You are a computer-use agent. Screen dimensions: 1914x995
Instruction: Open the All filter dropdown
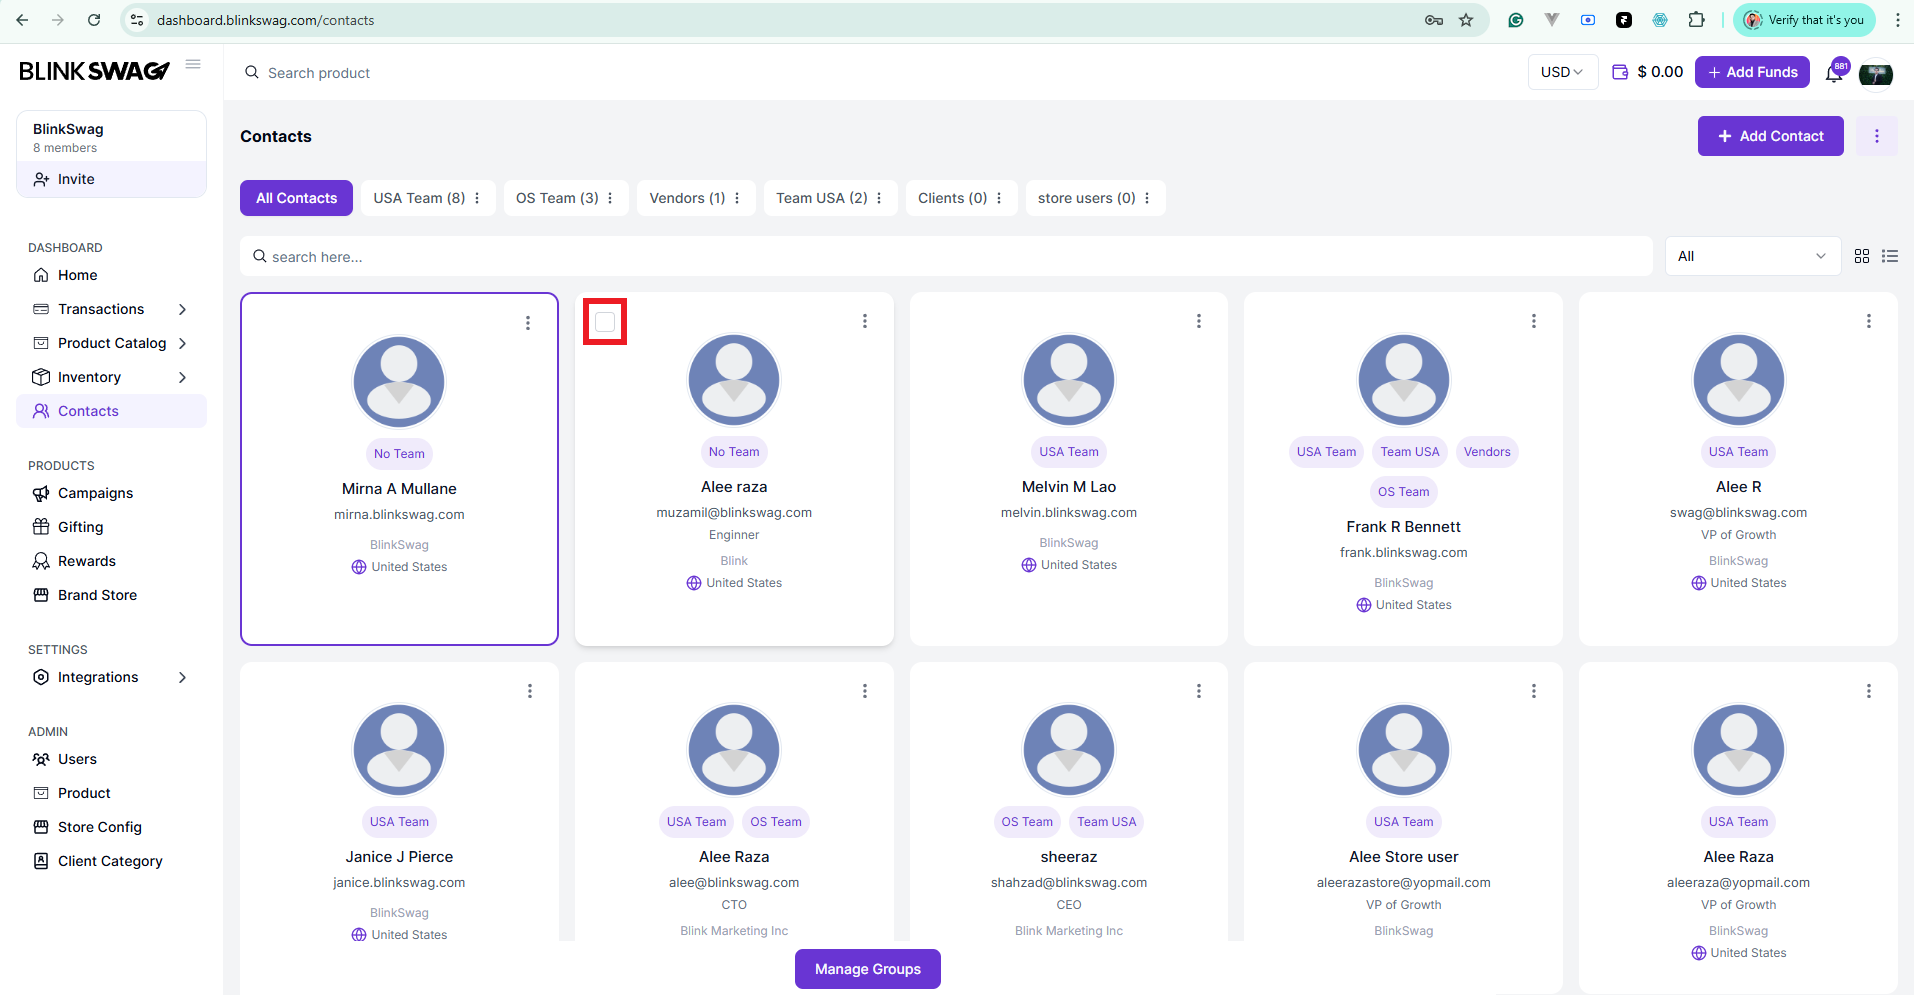click(x=1753, y=256)
